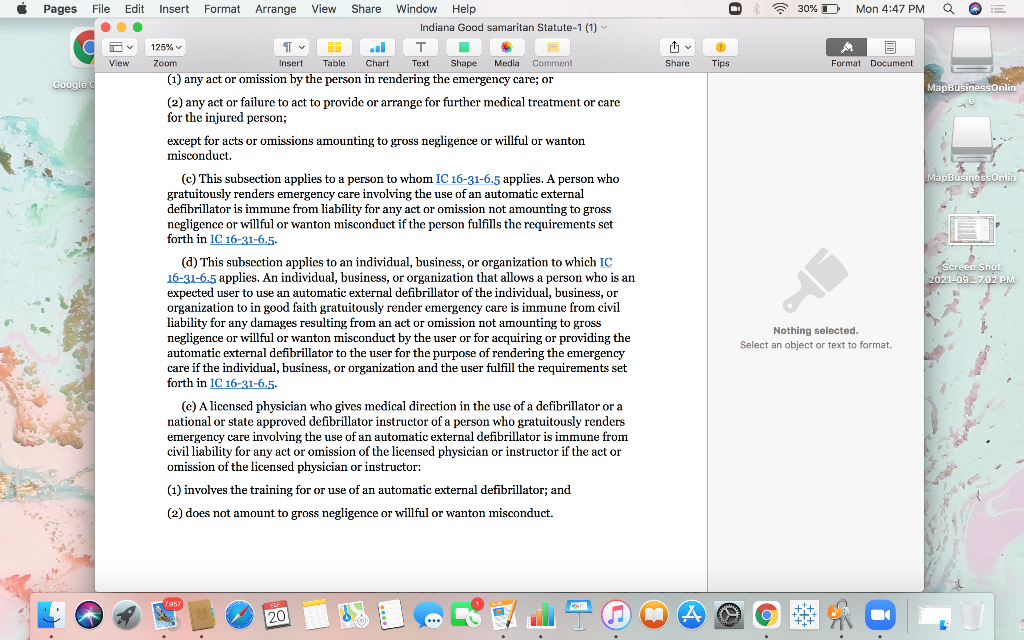Open the Media browser button

pyautogui.click(x=506, y=47)
